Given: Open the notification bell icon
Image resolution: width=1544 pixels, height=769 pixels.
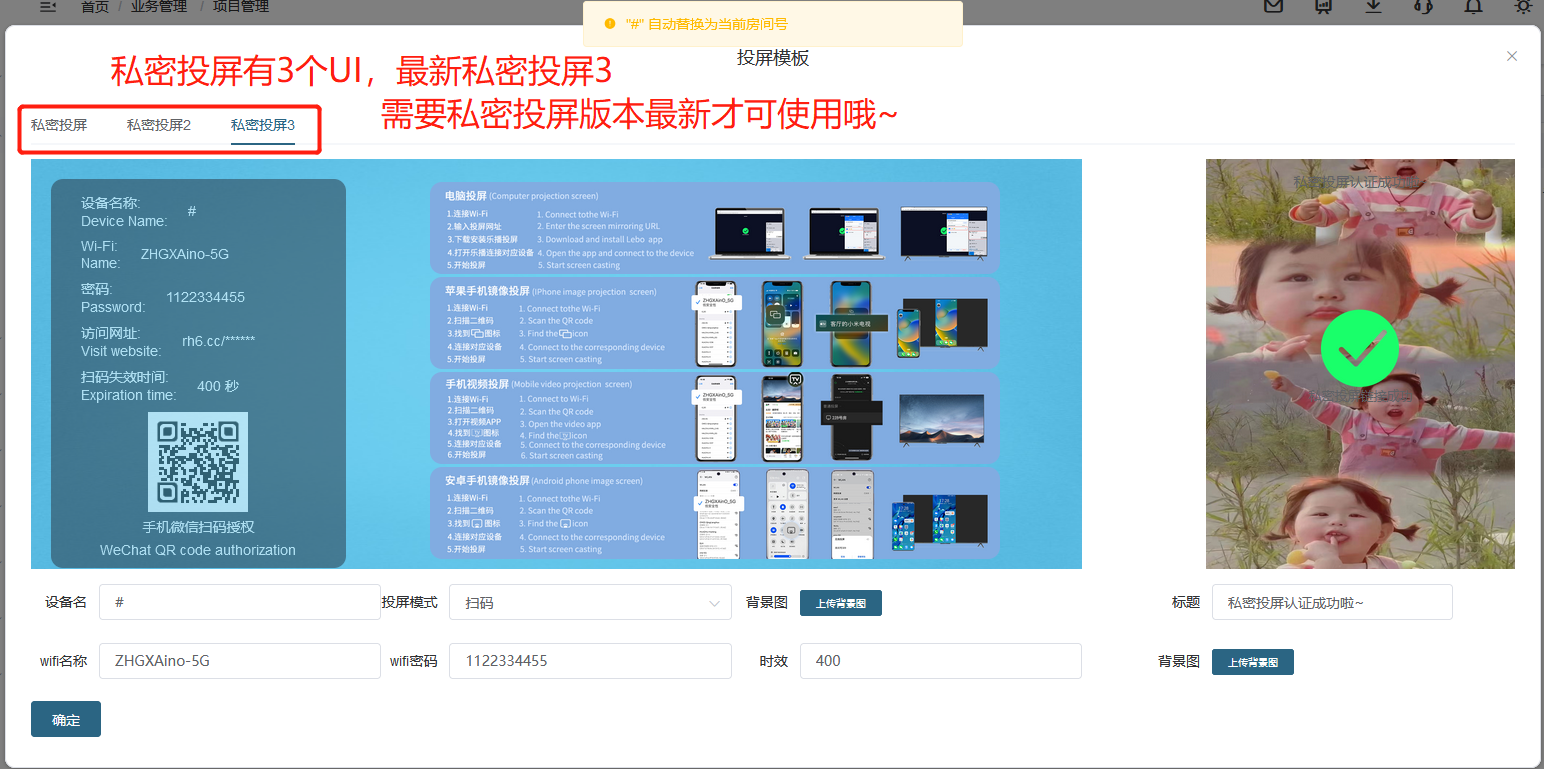Looking at the screenshot, I should click(x=1473, y=7).
